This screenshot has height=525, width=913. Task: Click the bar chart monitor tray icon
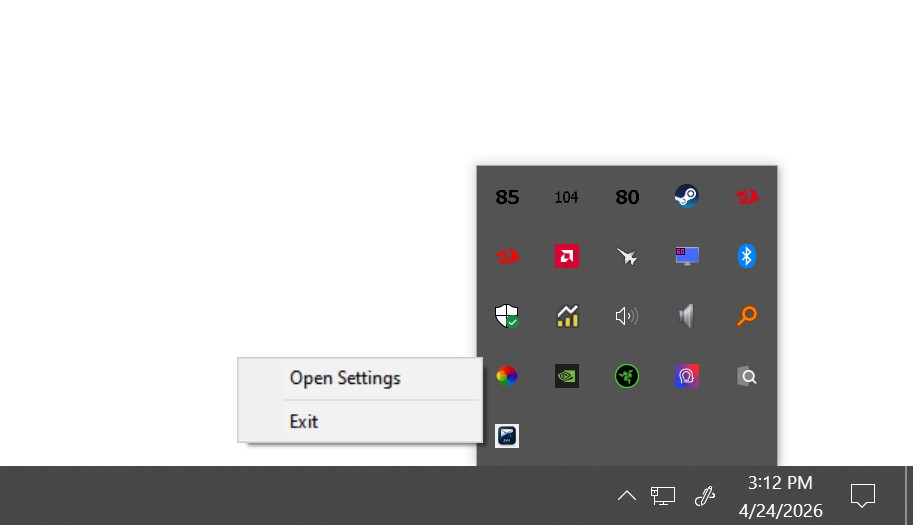click(567, 316)
